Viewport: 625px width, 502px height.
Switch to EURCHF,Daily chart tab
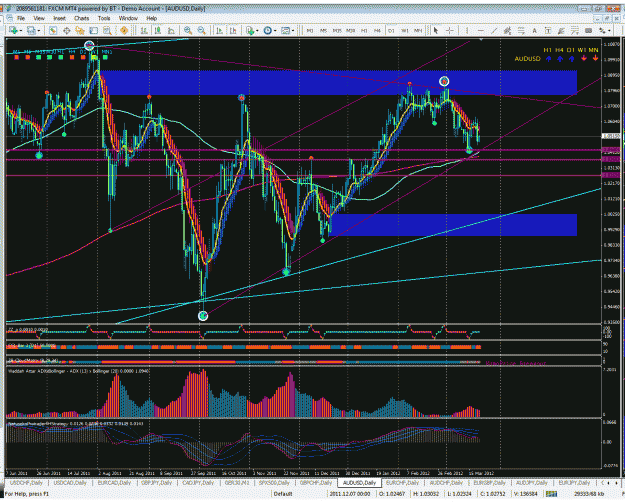pyautogui.click(x=402, y=483)
